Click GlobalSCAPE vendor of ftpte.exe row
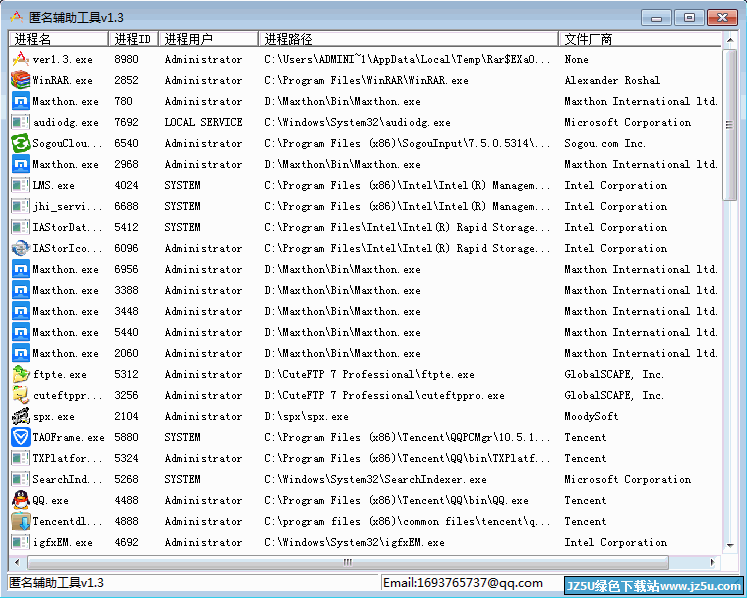 tap(614, 374)
